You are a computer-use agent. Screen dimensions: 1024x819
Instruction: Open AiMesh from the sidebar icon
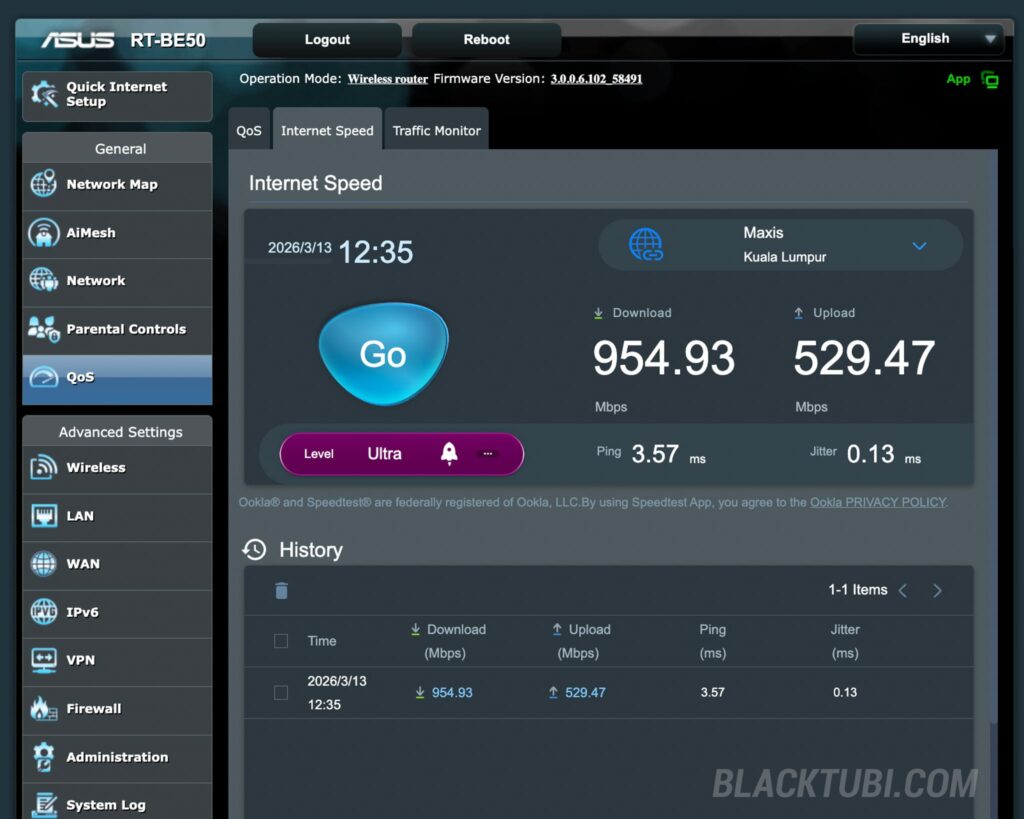[43, 233]
